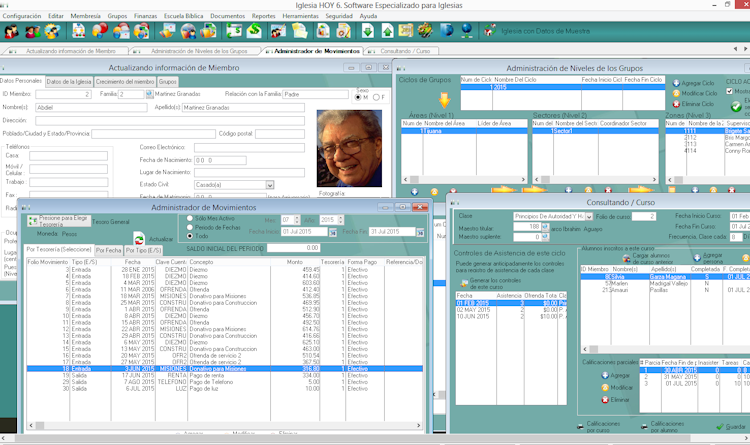The image size is (750, 445).
Task: Choose the F radio button for Sexo
Action: (x=377, y=97)
